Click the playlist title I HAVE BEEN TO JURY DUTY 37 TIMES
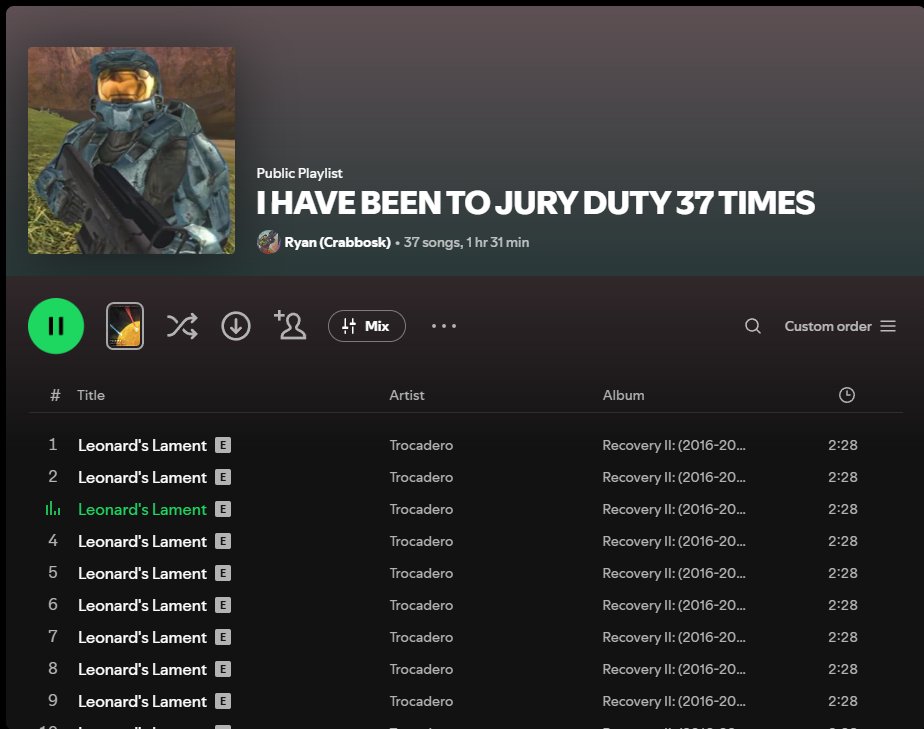 pos(536,203)
